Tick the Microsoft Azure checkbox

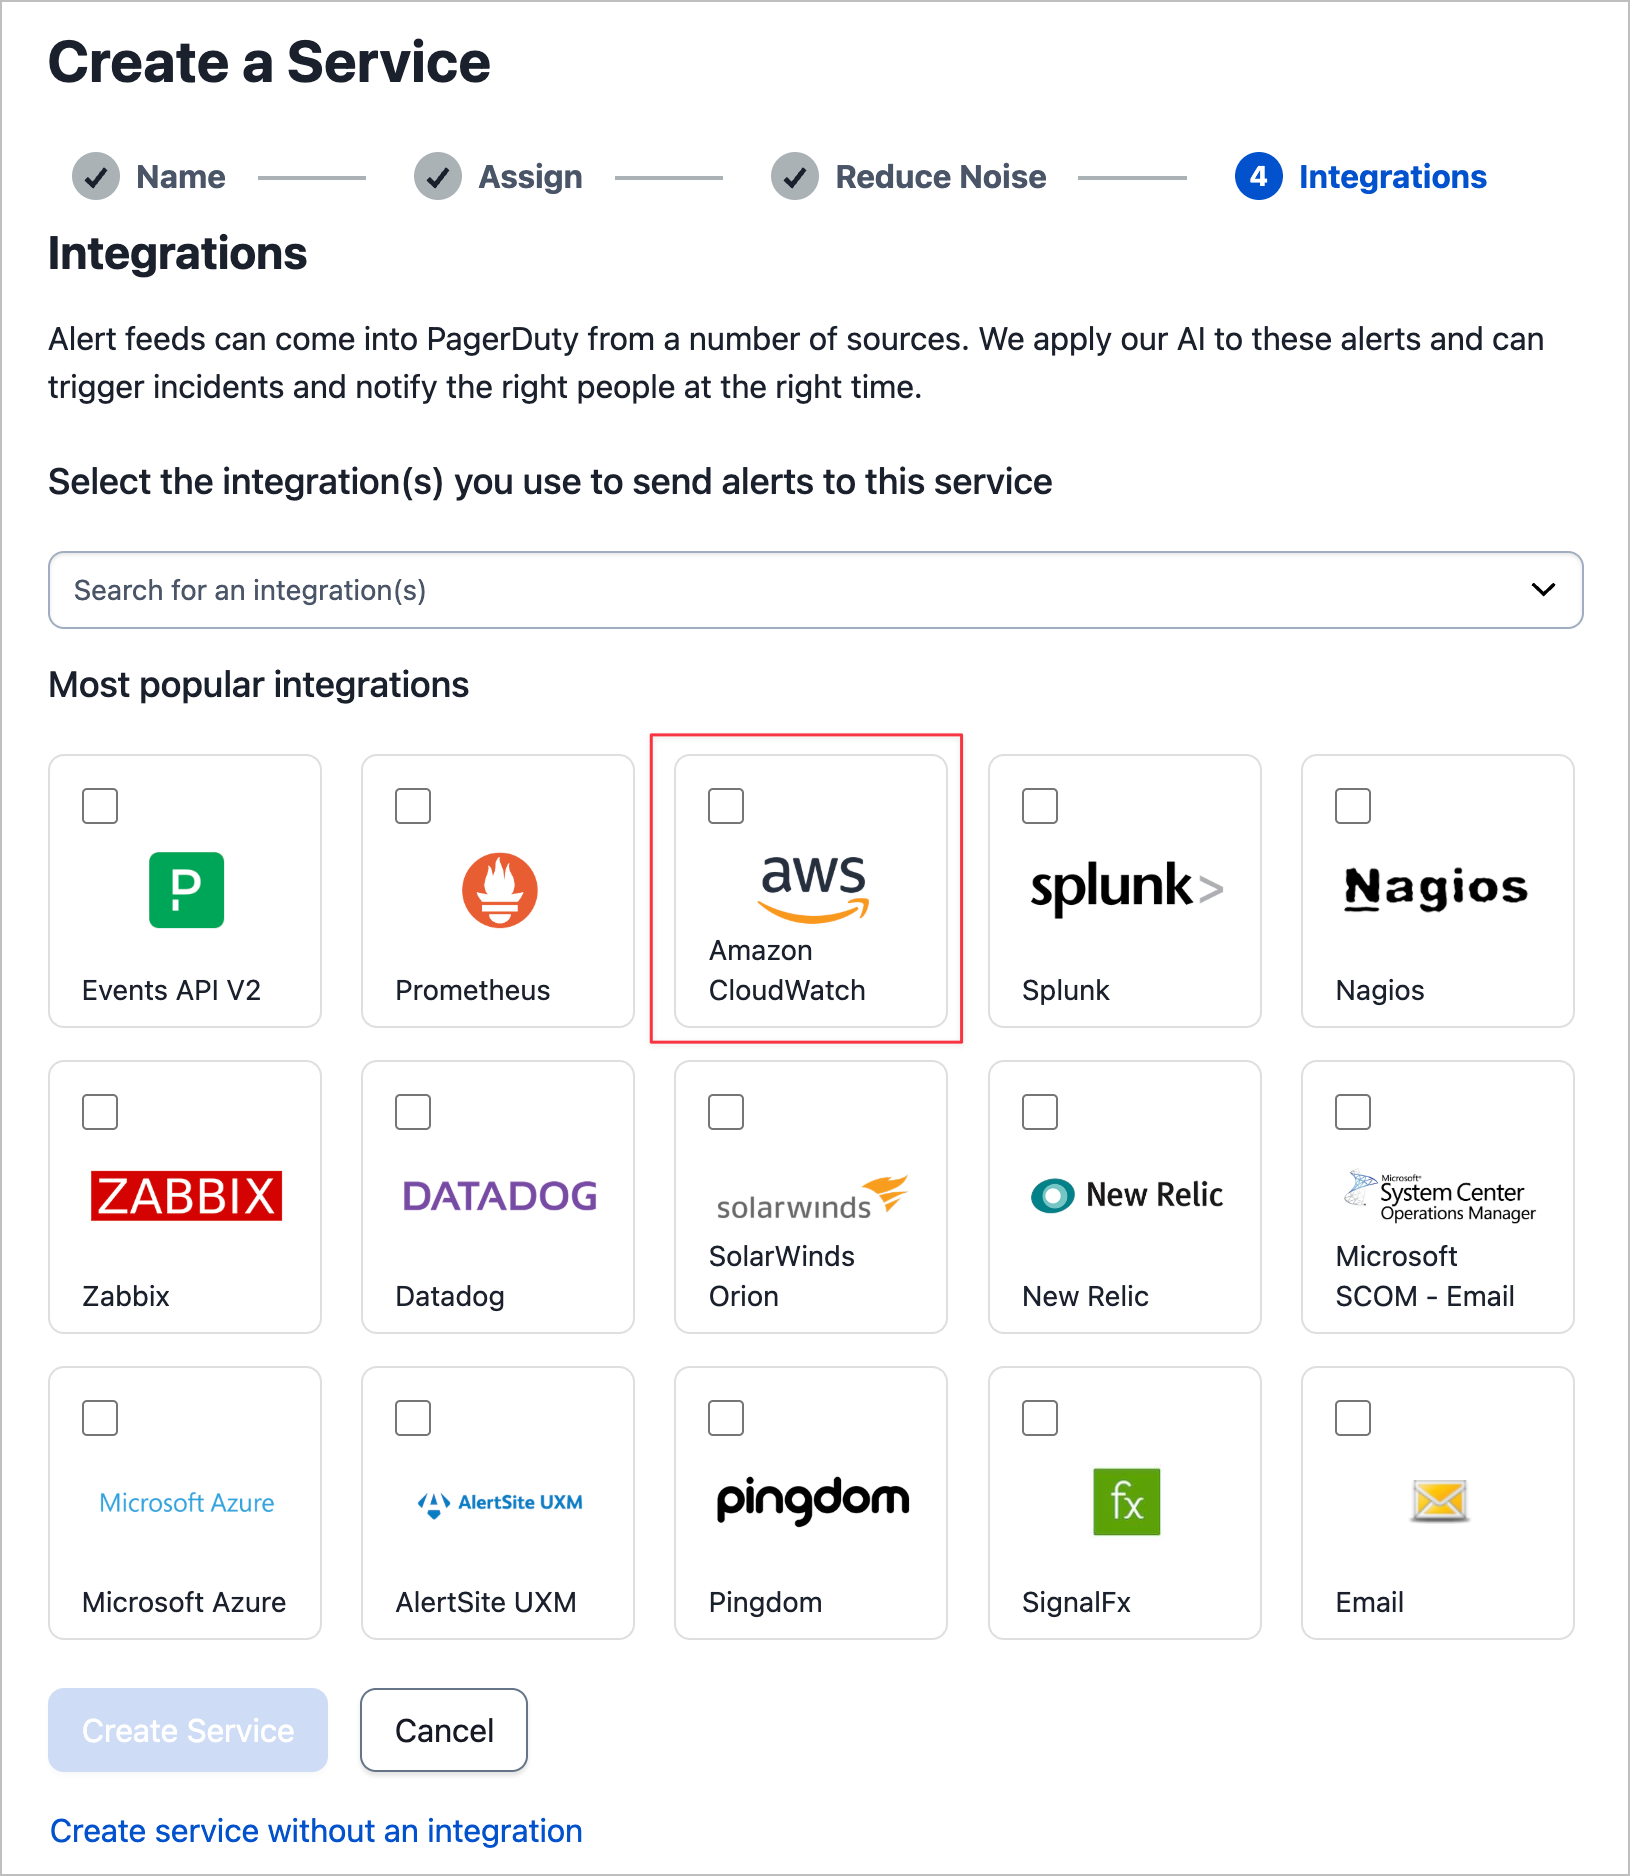click(100, 1418)
